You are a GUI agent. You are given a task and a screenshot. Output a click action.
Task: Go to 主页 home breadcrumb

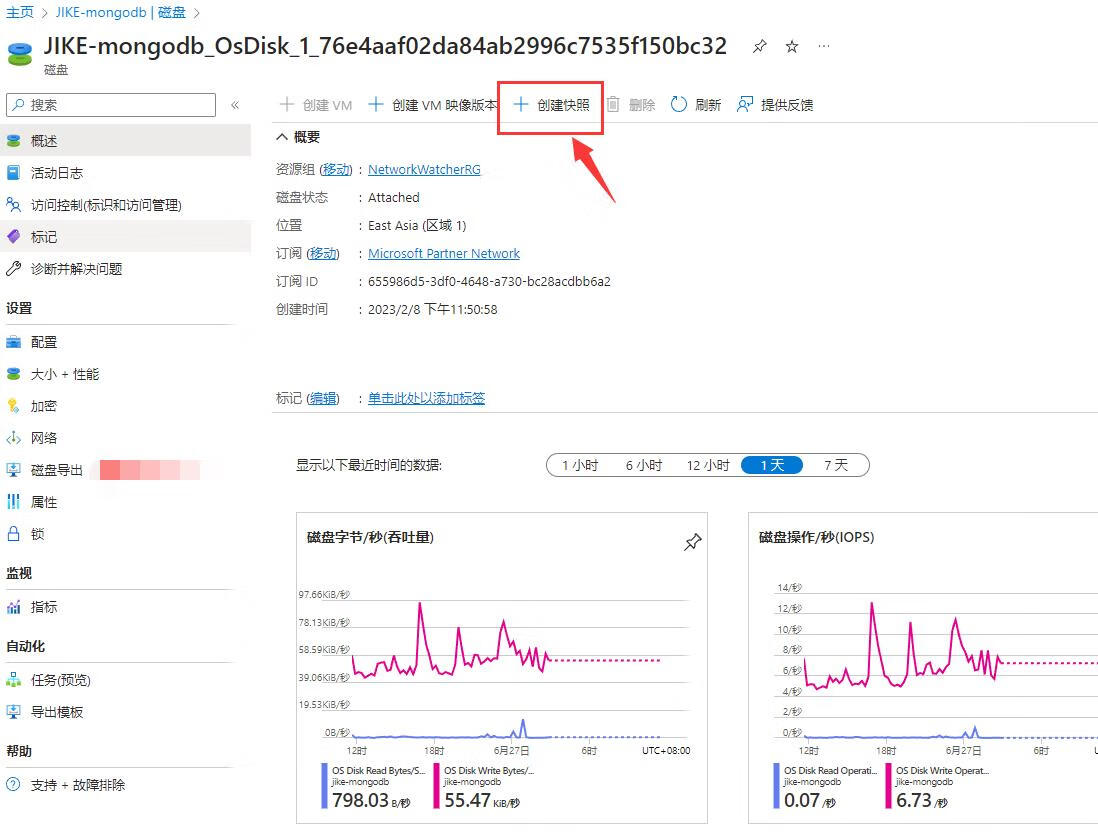pos(20,13)
